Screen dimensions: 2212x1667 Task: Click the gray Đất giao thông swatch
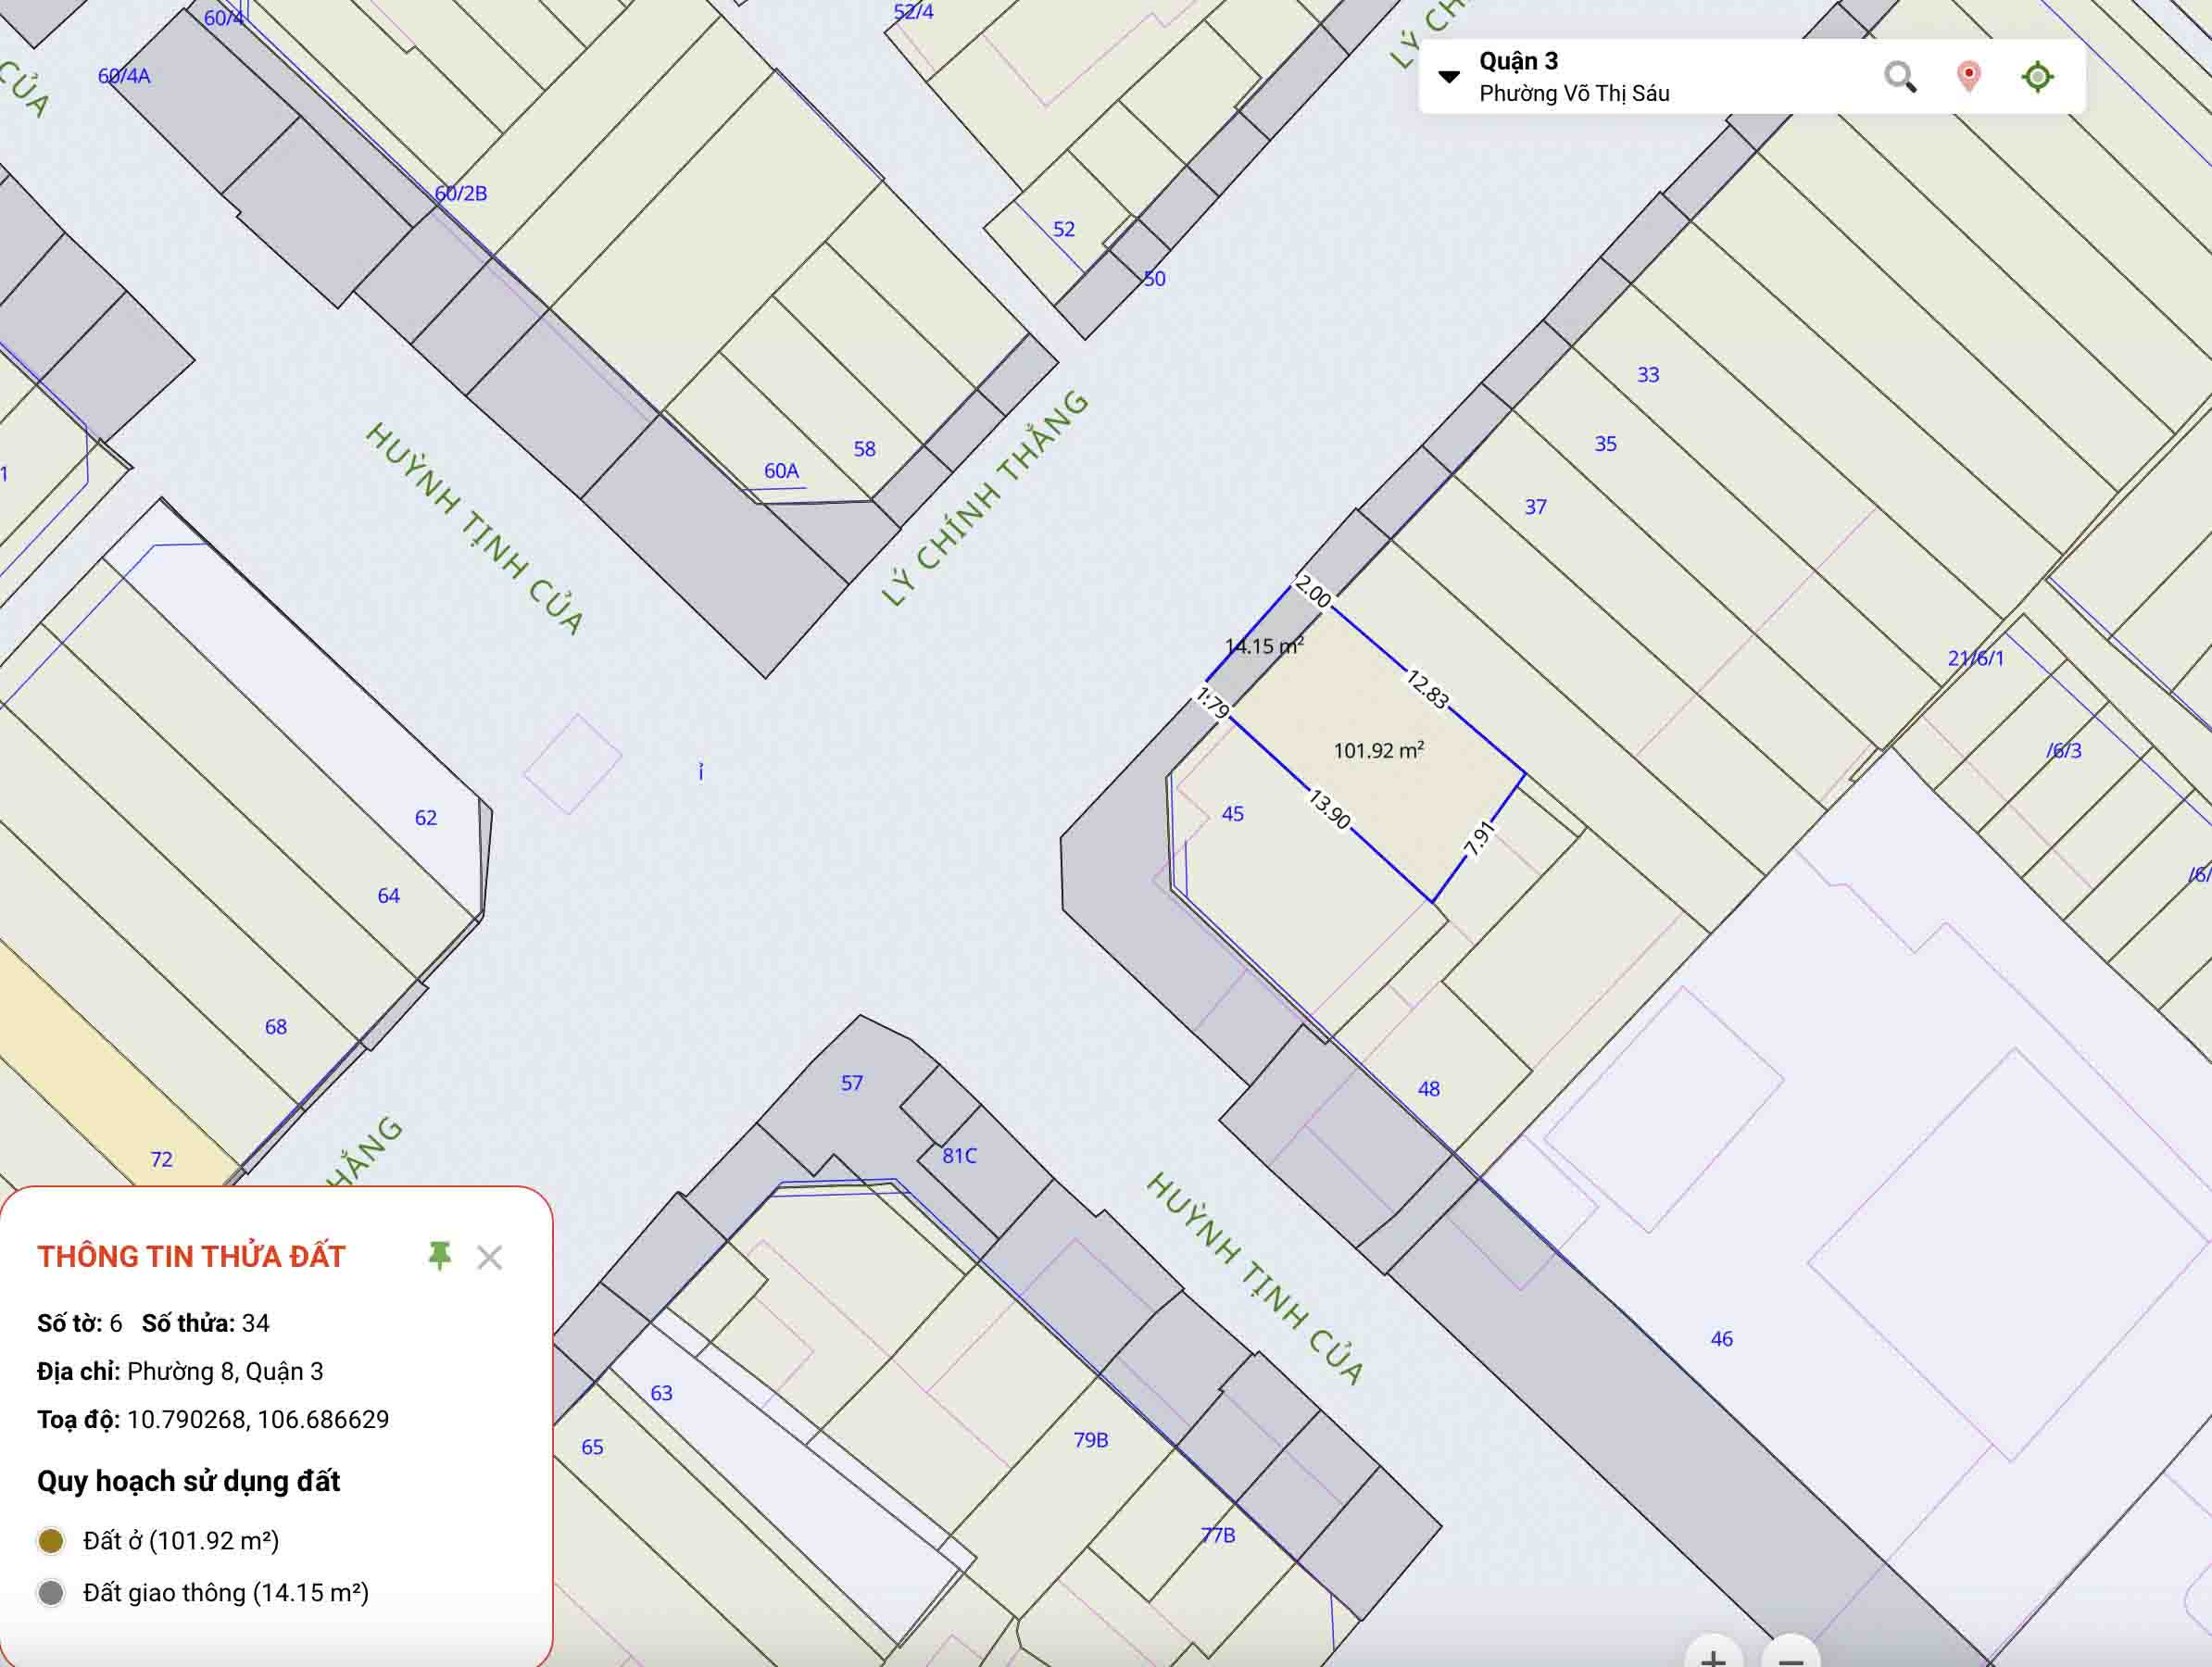(51, 1593)
